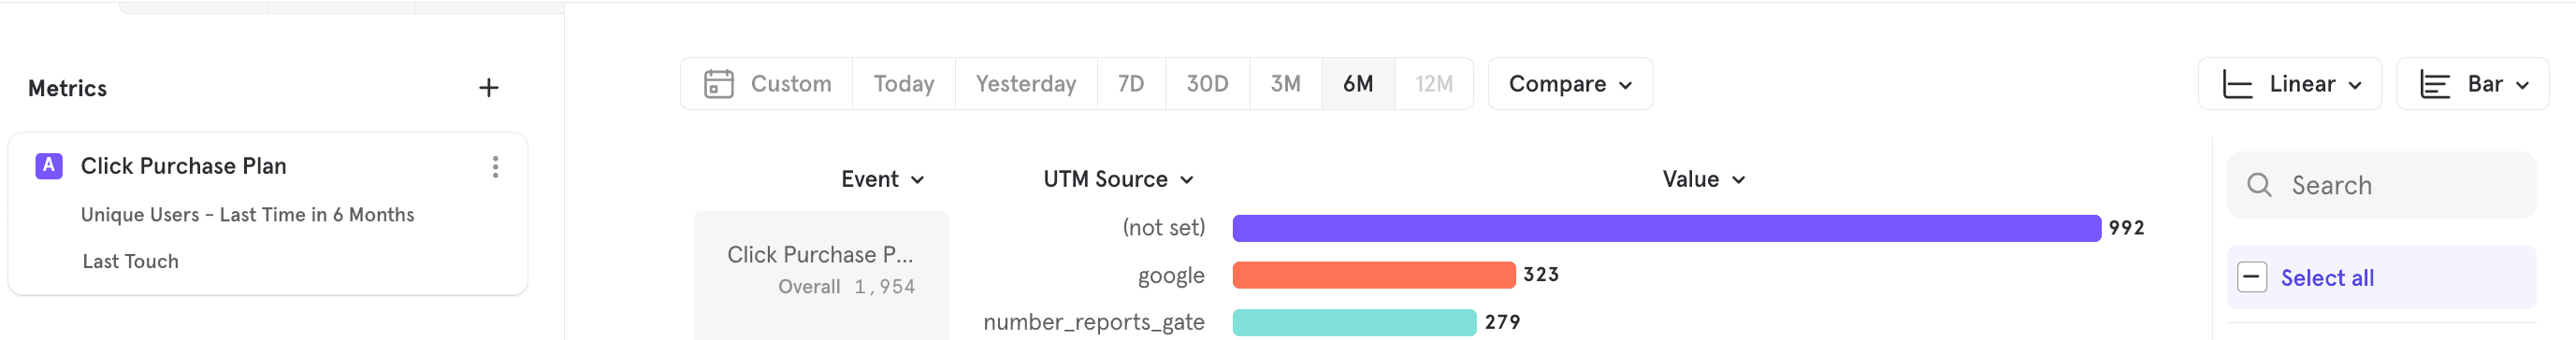Click the Bar chart type icon
Image resolution: width=2576 pixels, height=340 pixels.
[x=2434, y=85]
